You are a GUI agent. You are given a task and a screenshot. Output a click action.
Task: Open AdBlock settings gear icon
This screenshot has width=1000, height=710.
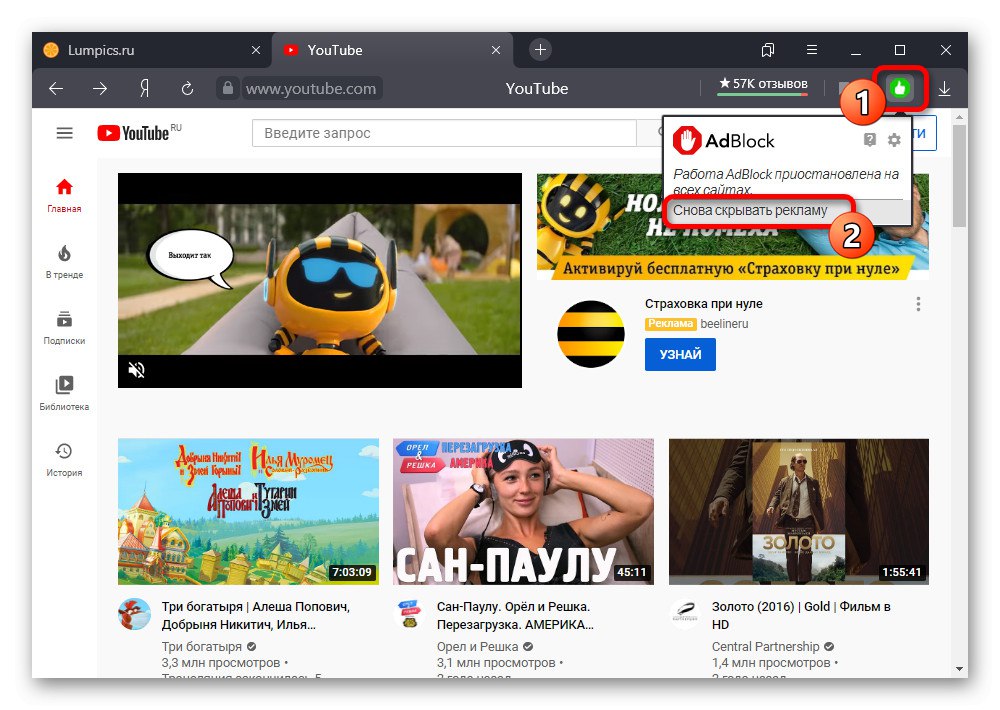894,140
